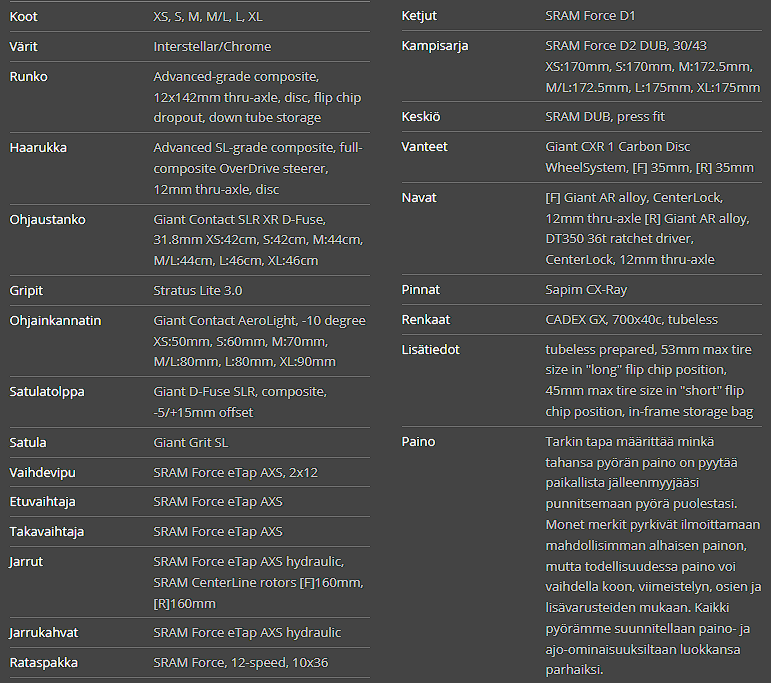The image size is (771, 683).
Task: Select the Interstellar/Chrome color value
Action: (x=212, y=47)
